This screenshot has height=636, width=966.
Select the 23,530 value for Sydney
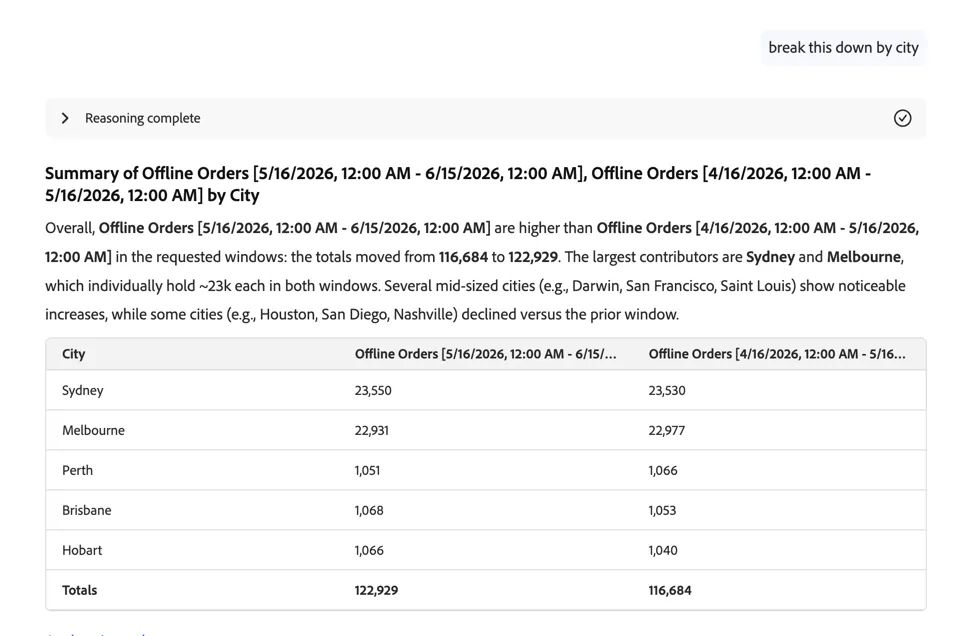(667, 390)
